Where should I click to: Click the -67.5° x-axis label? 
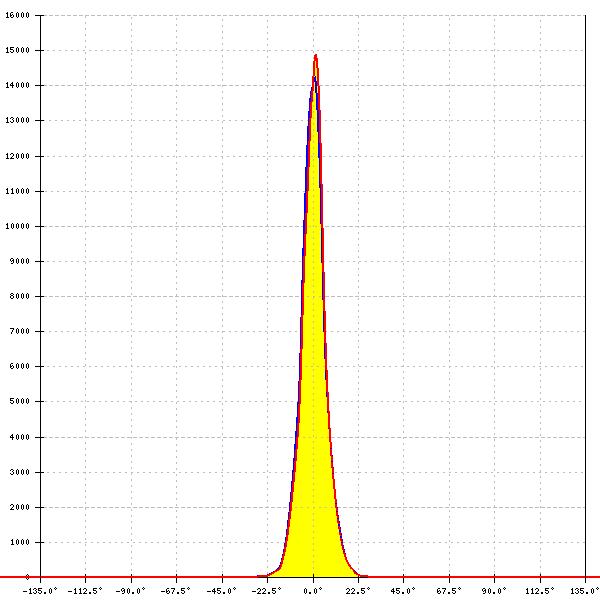tap(176, 591)
